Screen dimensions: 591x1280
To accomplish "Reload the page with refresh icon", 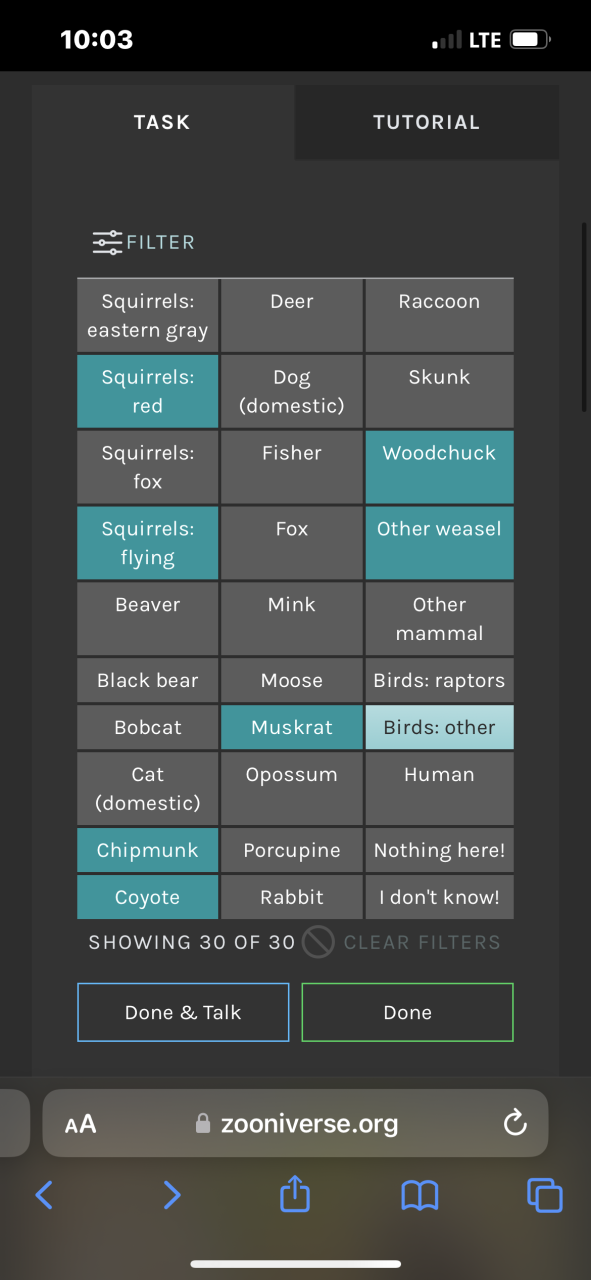I will coord(515,1124).
